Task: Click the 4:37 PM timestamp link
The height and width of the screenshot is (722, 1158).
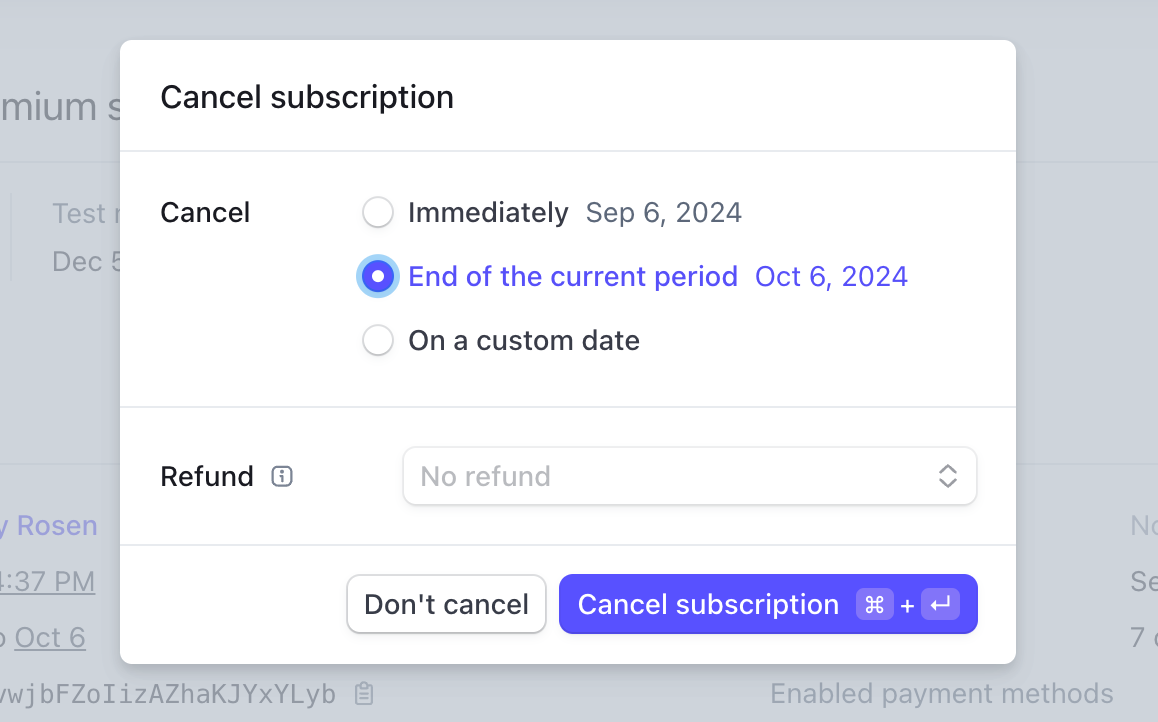Action: [48, 581]
